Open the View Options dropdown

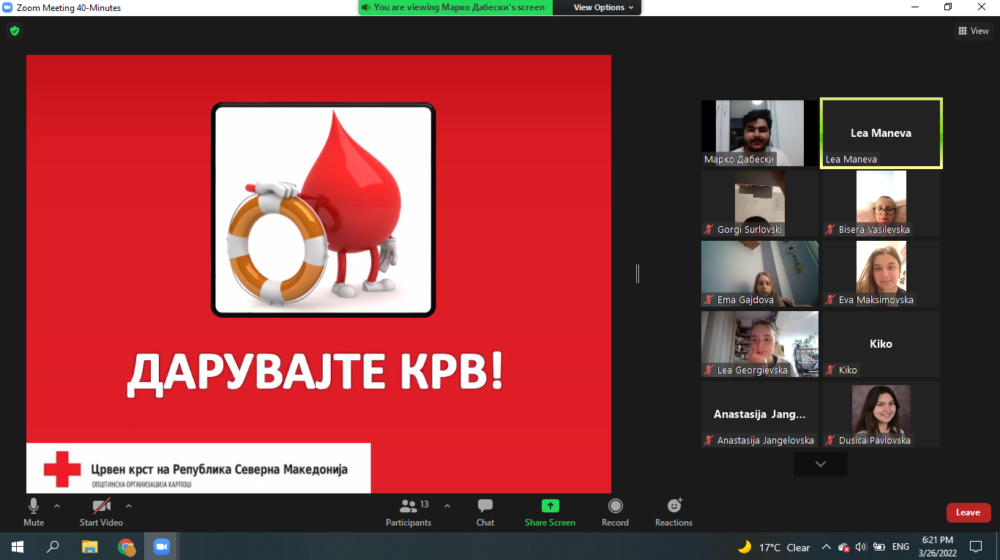tap(603, 7)
